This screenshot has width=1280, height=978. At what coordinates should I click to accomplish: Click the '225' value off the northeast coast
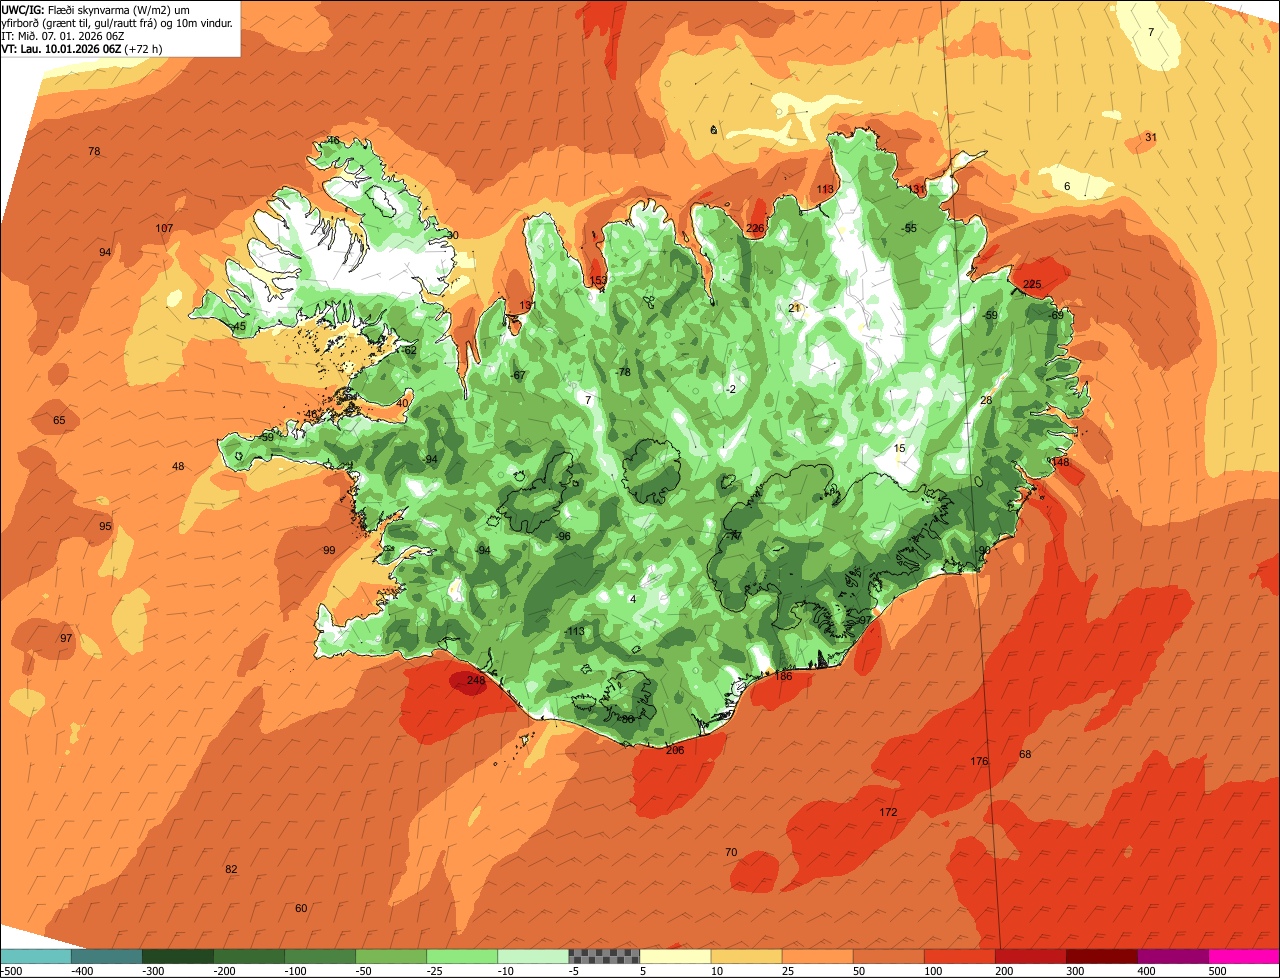[x=1032, y=285]
